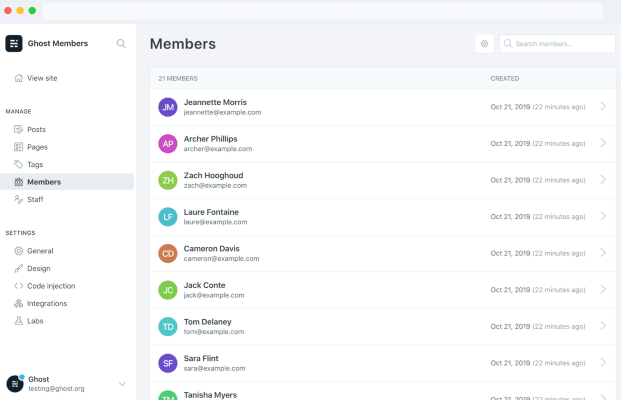621x400 pixels.
Task: Go to Posts in Manage menu
Action: click(36, 130)
